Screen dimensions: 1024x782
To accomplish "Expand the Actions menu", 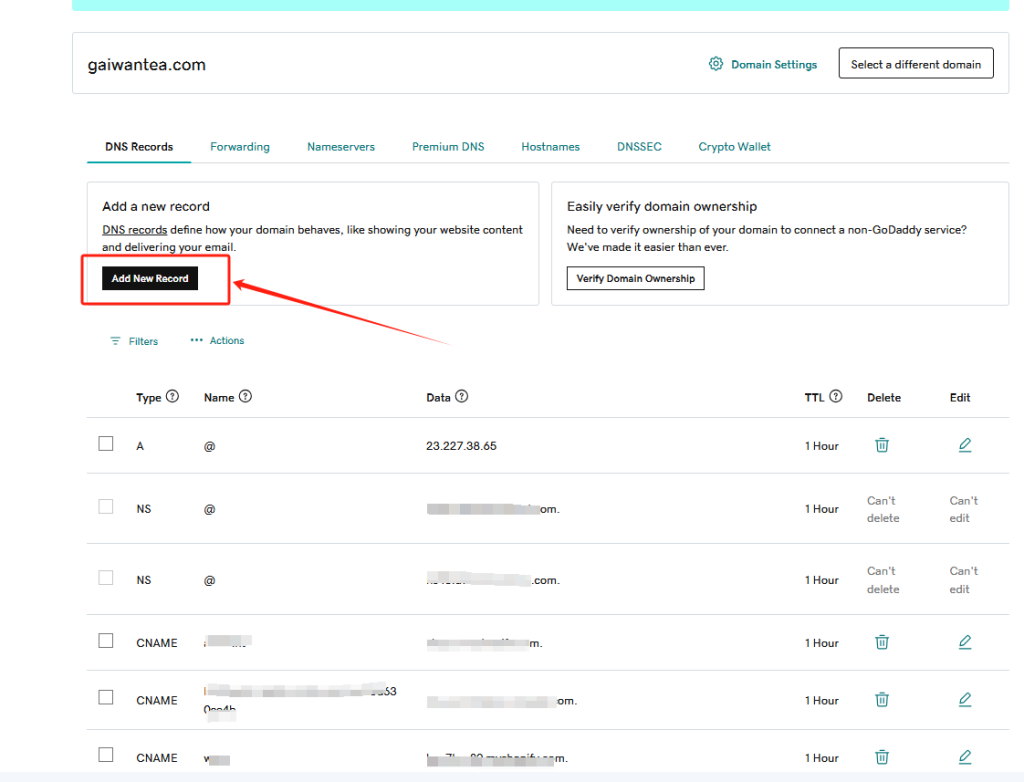I will pyautogui.click(x=217, y=341).
